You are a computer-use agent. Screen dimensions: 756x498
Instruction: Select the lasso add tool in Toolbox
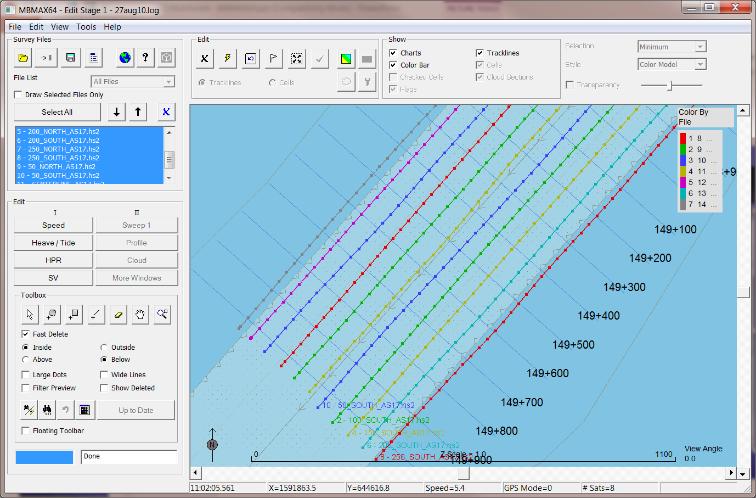(52, 315)
